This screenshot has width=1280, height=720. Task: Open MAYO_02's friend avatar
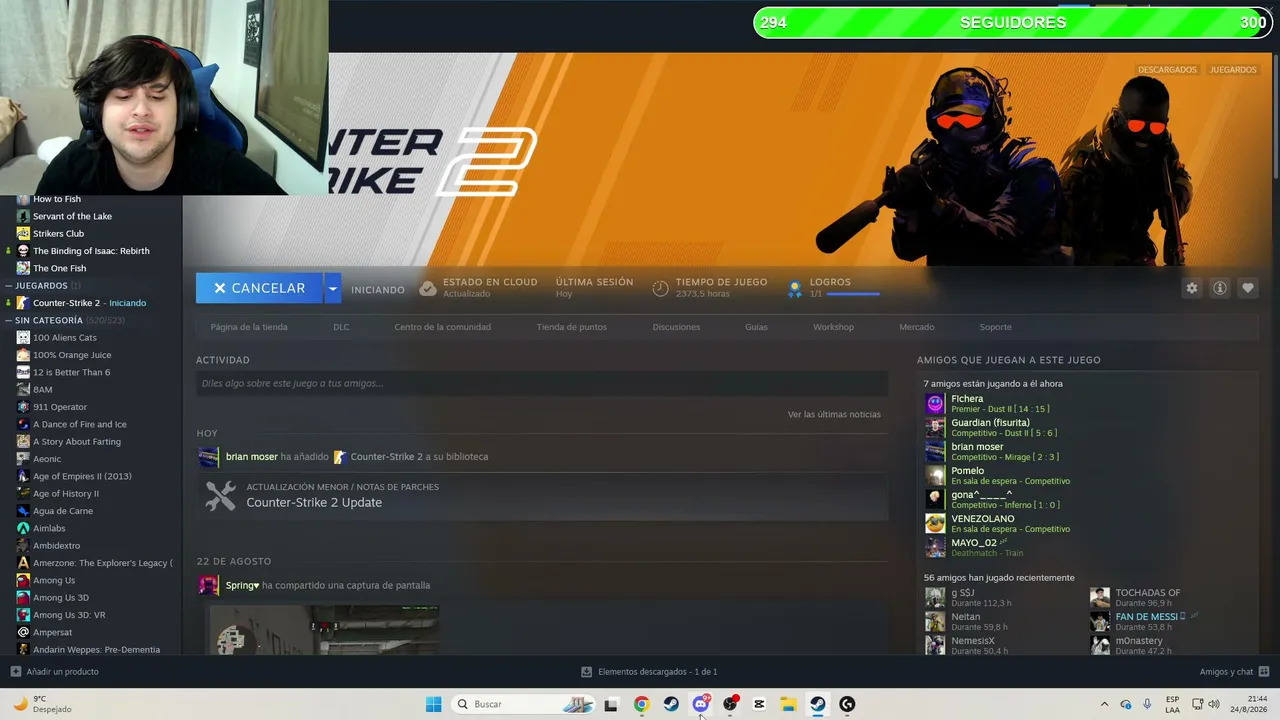[x=935, y=547]
